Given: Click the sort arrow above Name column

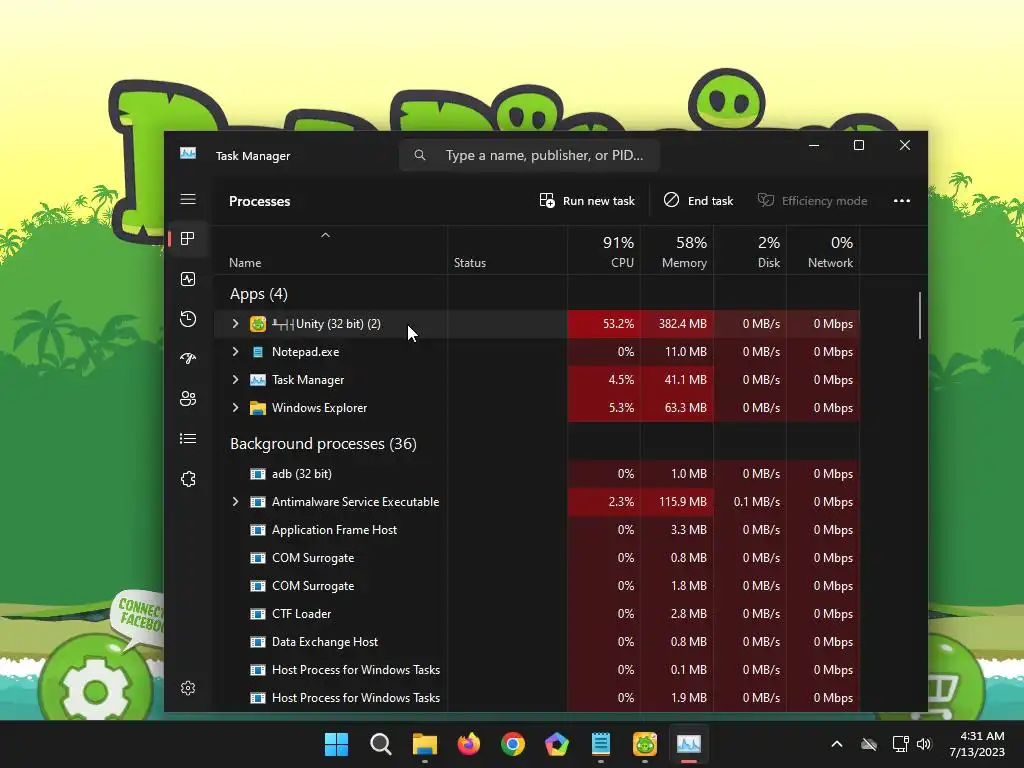Looking at the screenshot, I should pos(325,235).
